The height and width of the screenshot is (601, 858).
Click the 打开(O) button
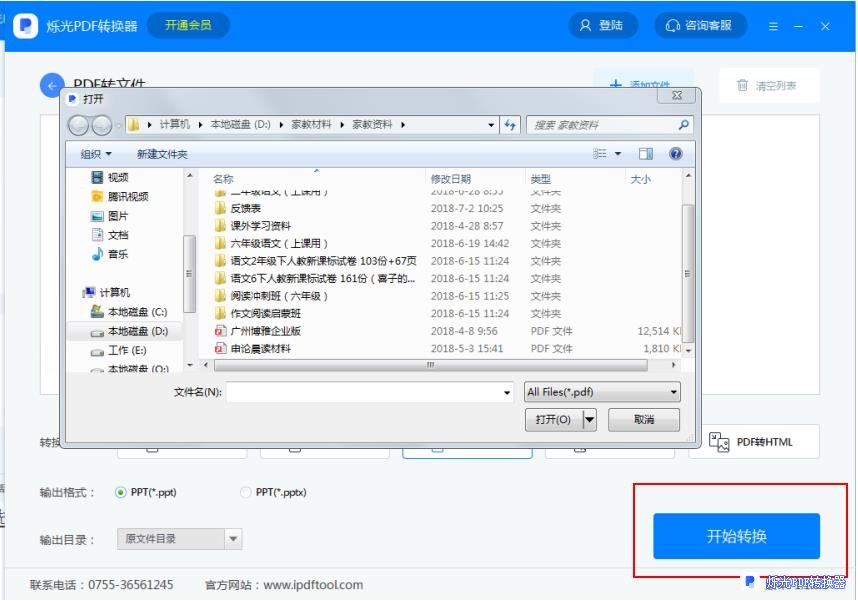(x=553, y=420)
